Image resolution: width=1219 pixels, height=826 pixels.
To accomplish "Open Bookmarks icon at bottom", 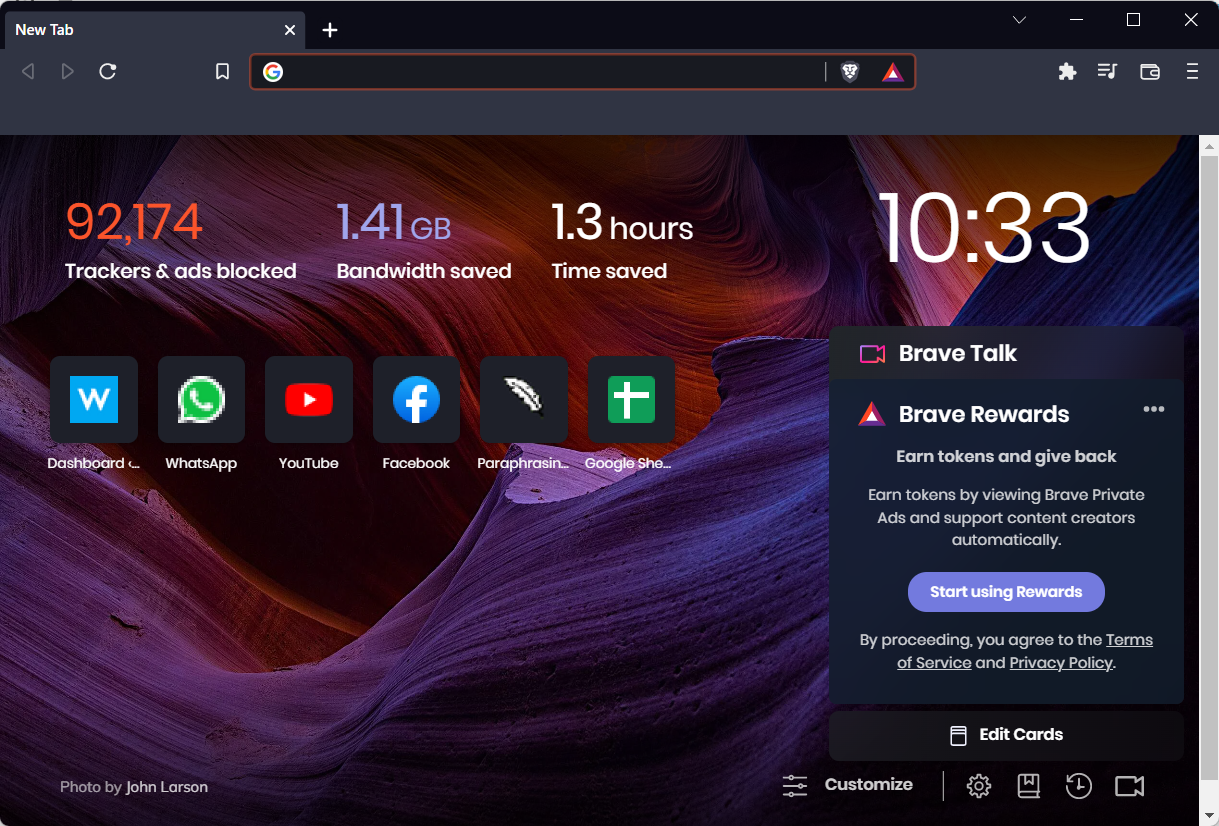I will pos(1029,786).
